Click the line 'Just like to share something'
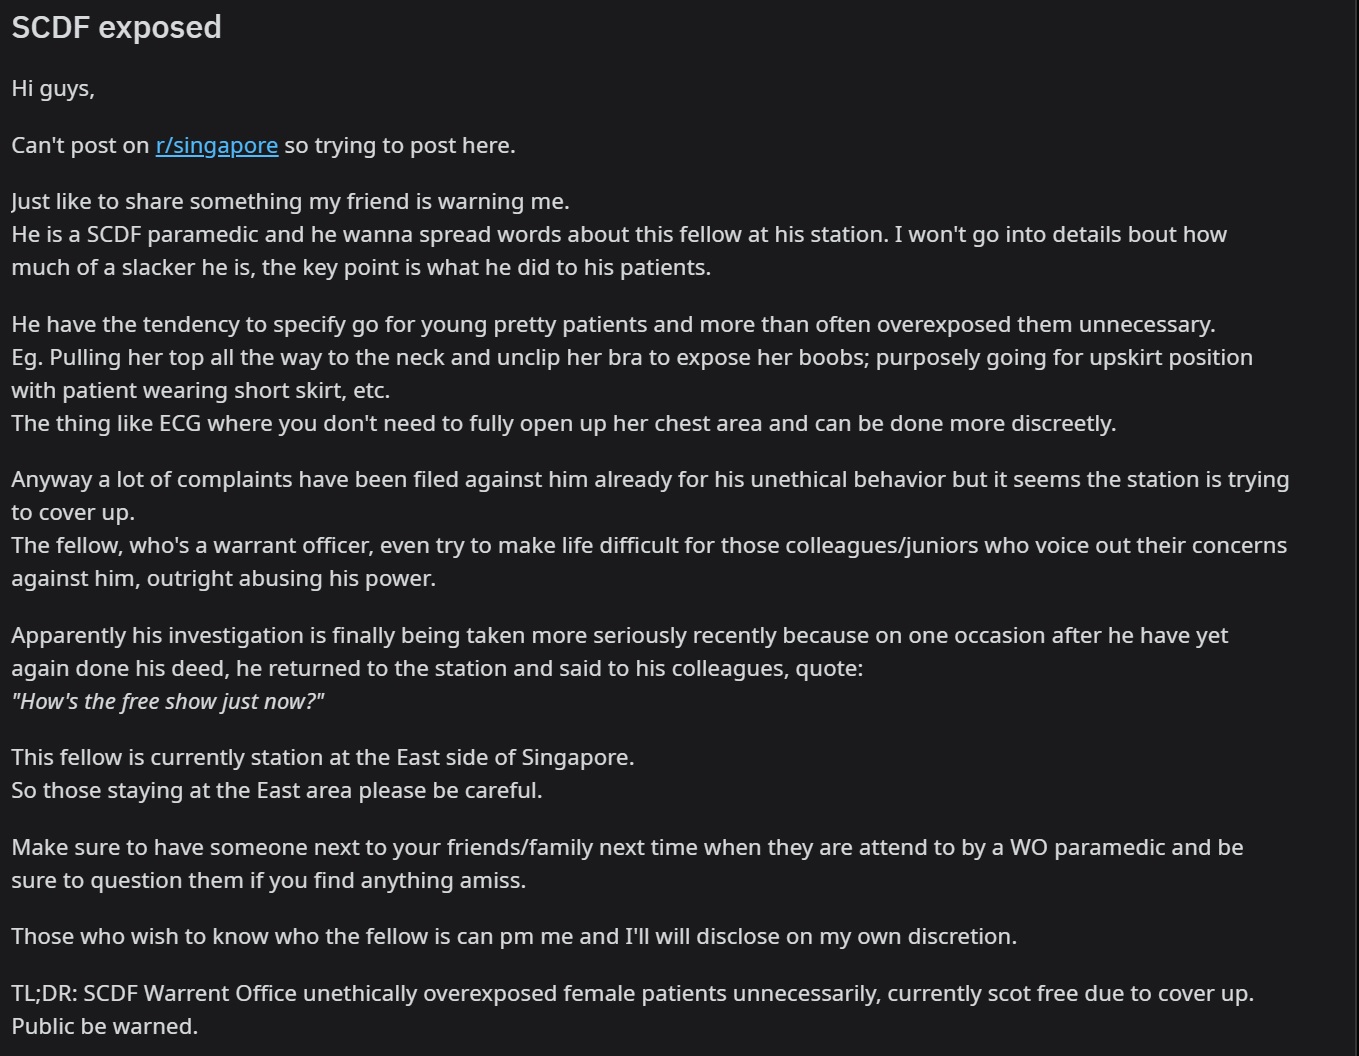The height and width of the screenshot is (1056, 1359). tap(290, 201)
